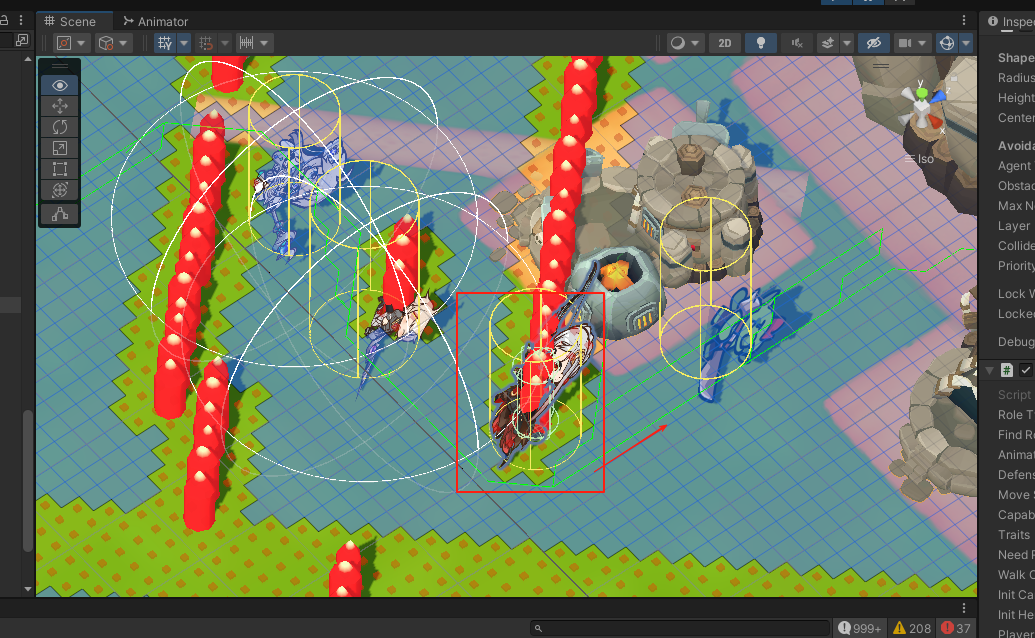The height and width of the screenshot is (638, 1035).
Task: Toggle hidden objects visibility in scene
Action: pyautogui.click(x=873, y=44)
